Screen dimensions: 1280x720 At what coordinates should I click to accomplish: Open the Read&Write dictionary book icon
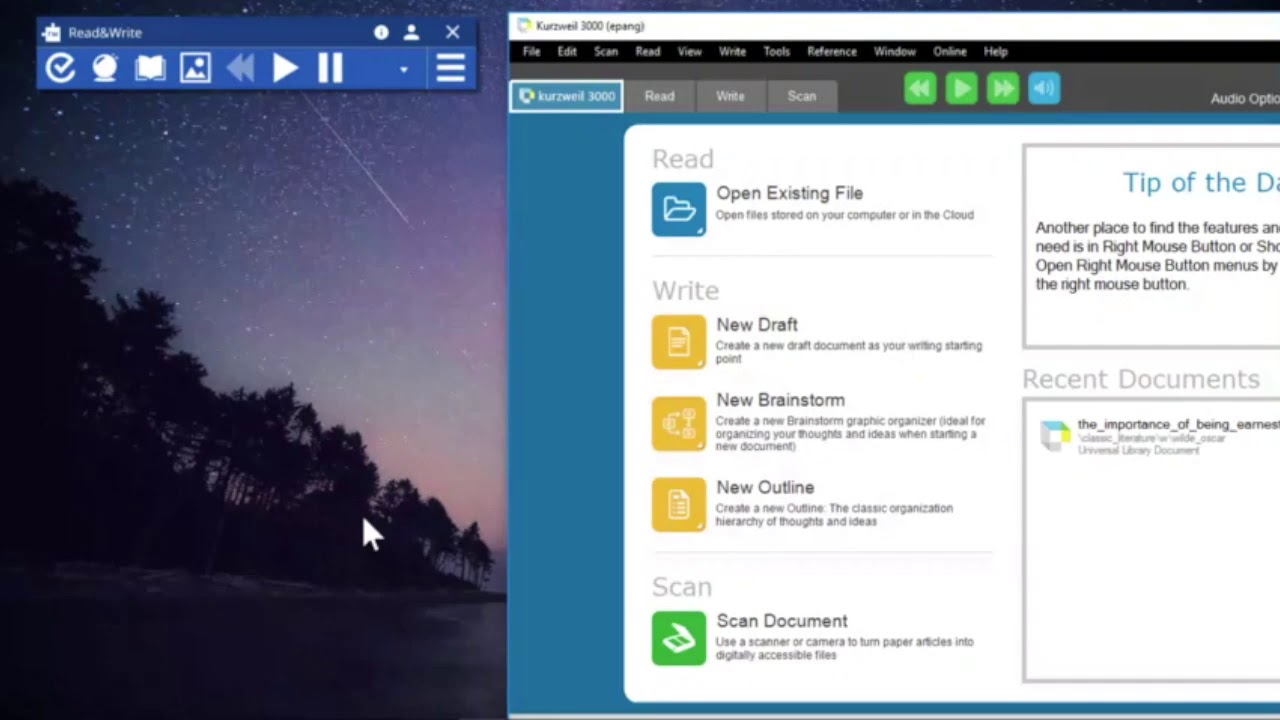click(150, 68)
